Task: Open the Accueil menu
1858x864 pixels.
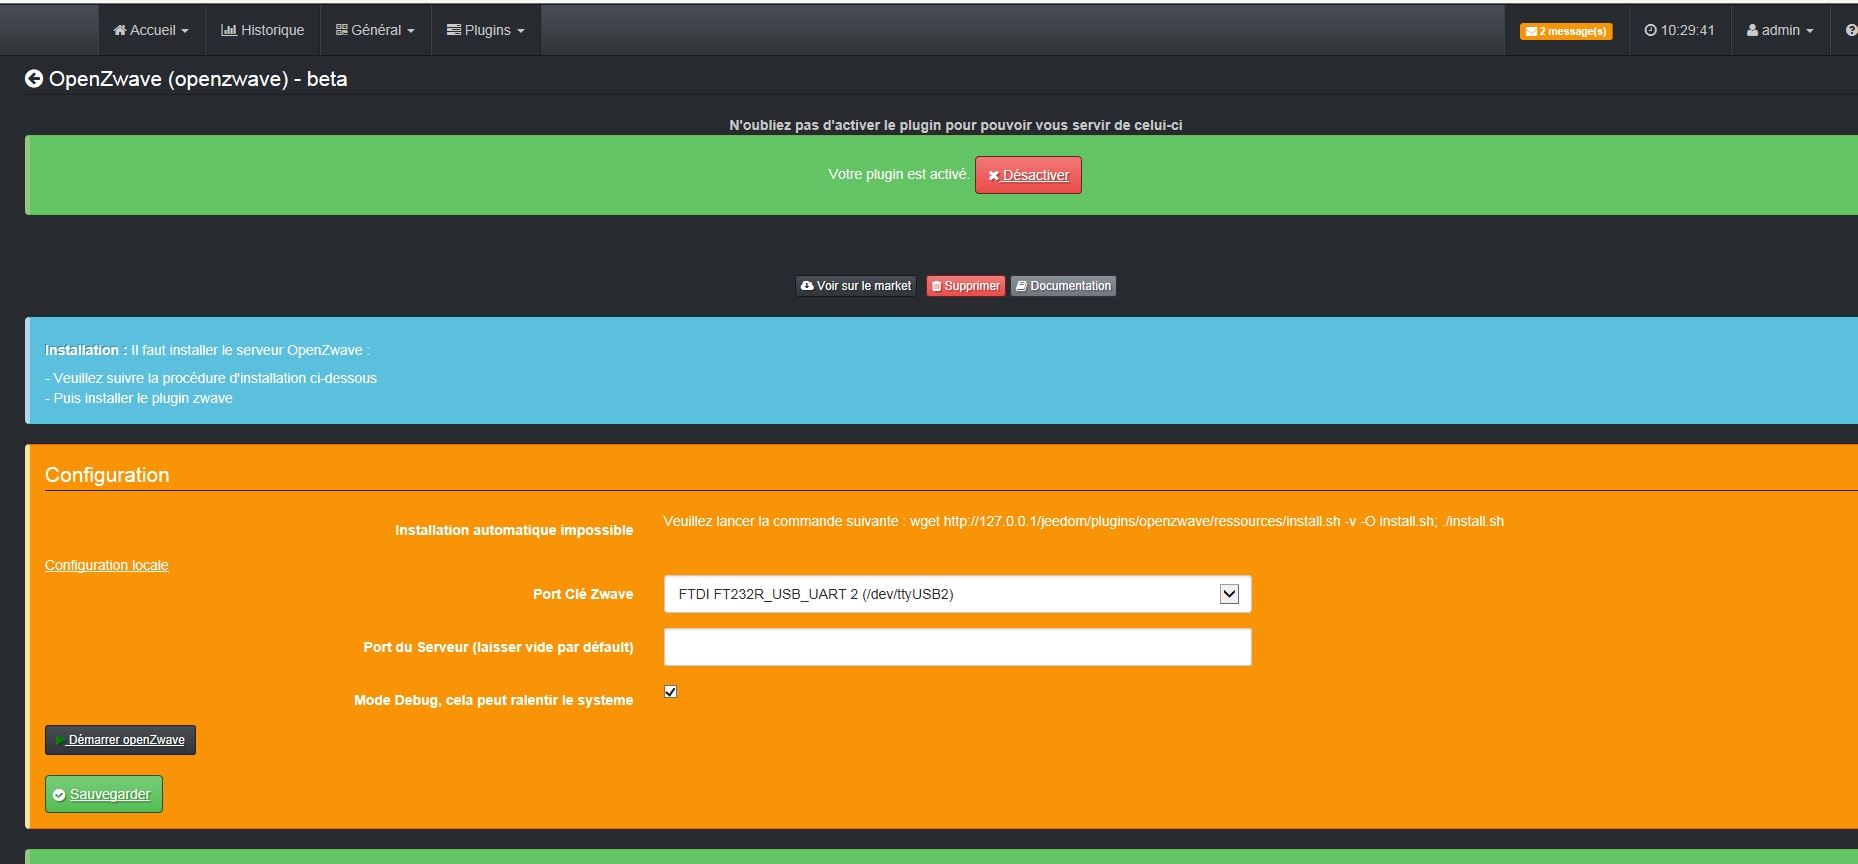Action: pos(151,30)
